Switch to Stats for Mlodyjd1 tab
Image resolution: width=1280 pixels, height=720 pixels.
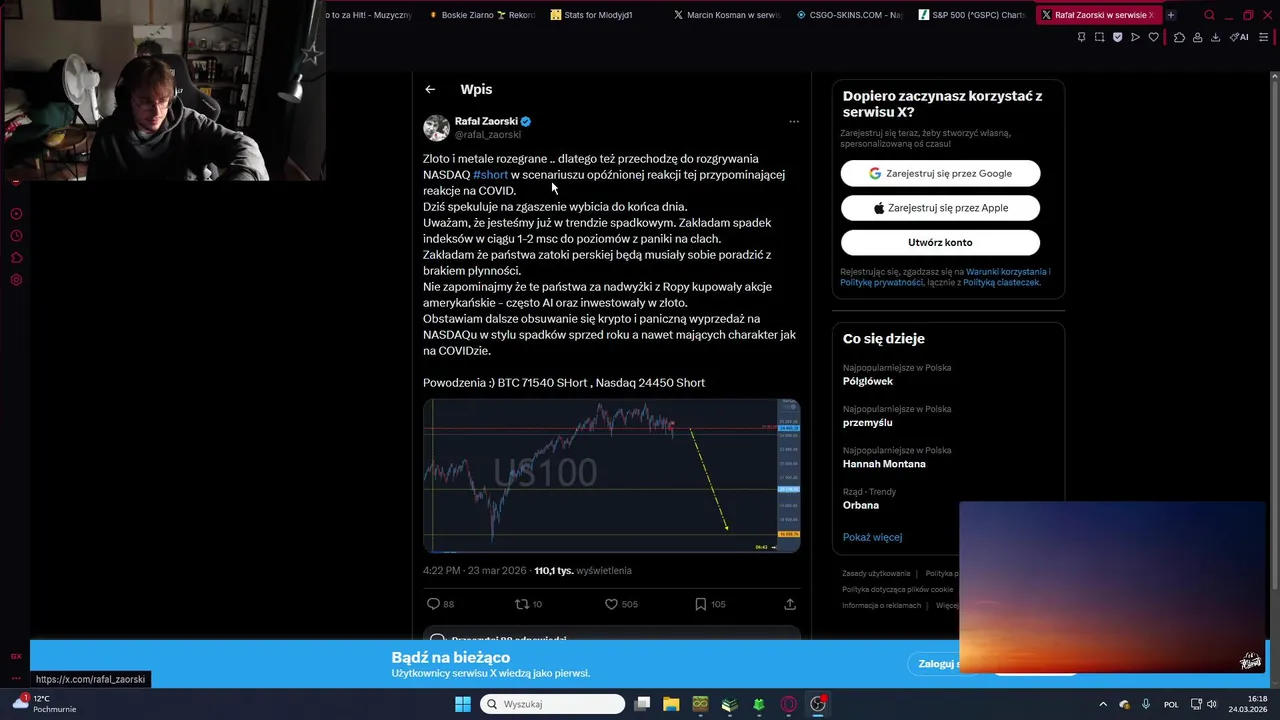coord(603,15)
